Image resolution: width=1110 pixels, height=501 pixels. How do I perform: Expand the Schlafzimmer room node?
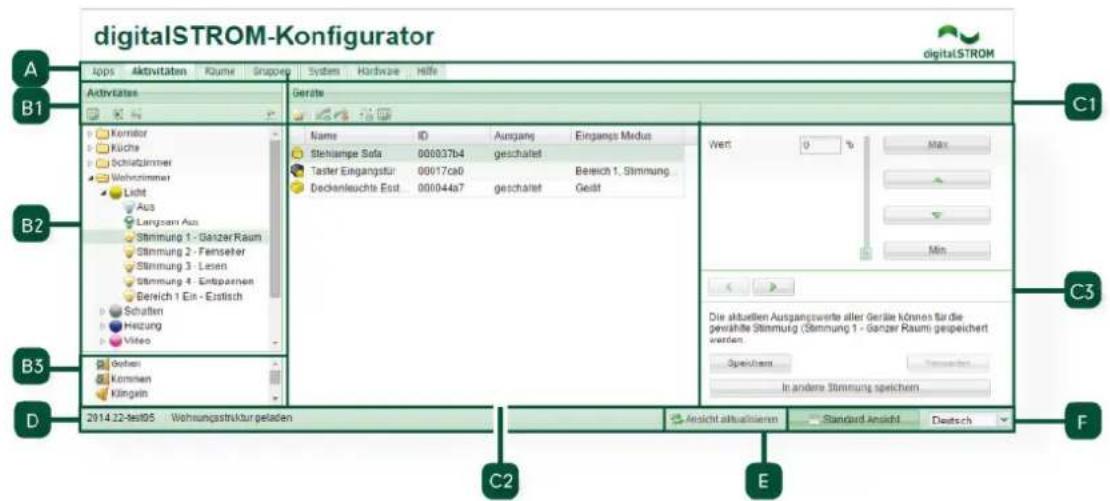(90, 163)
